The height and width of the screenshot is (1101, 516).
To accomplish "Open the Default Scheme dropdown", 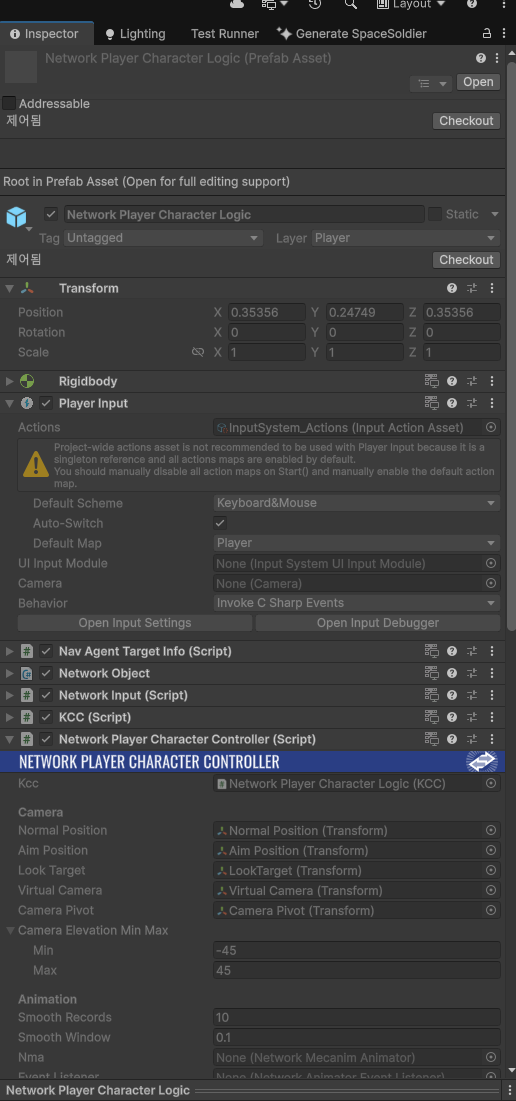I will click(x=357, y=503).
